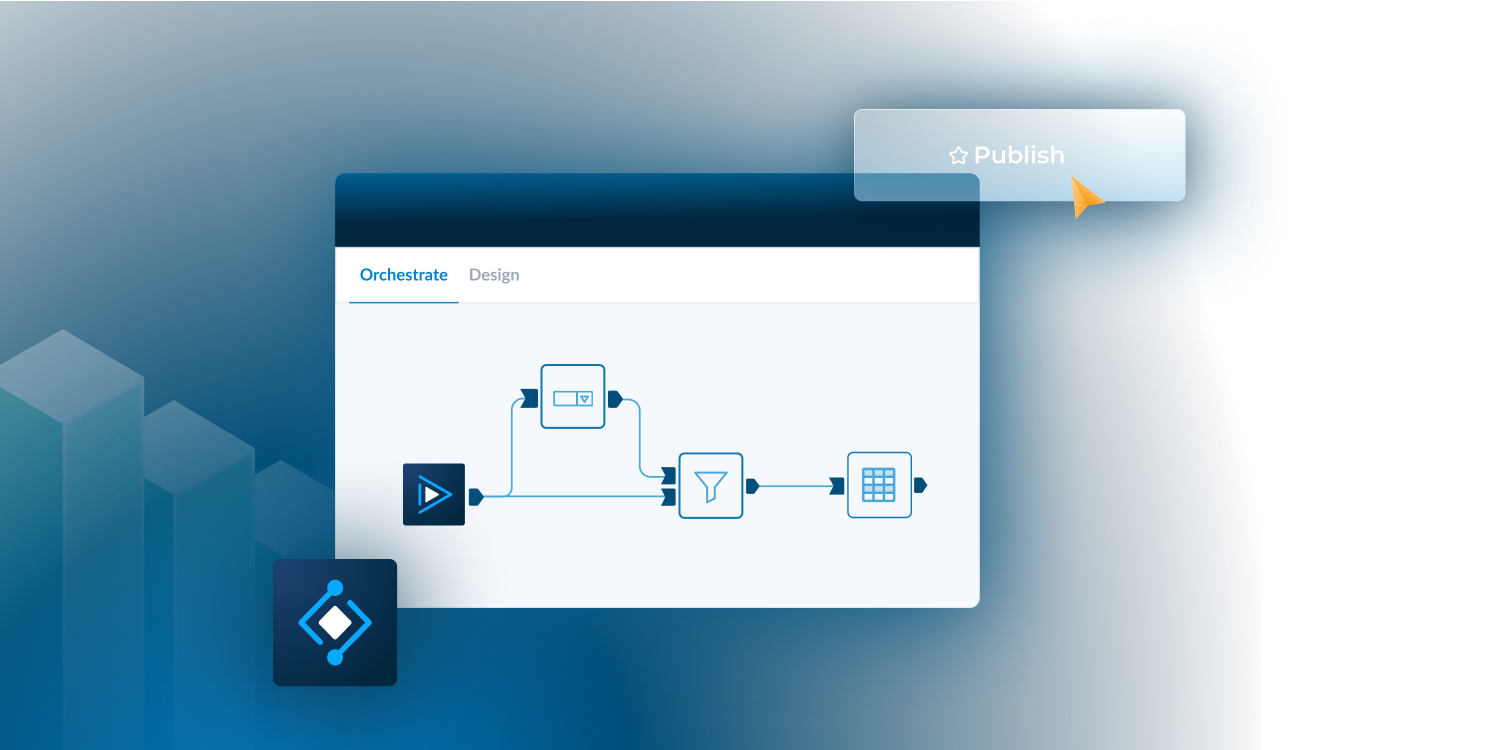
Task: Select the table grid node
Action: point(879,485)
